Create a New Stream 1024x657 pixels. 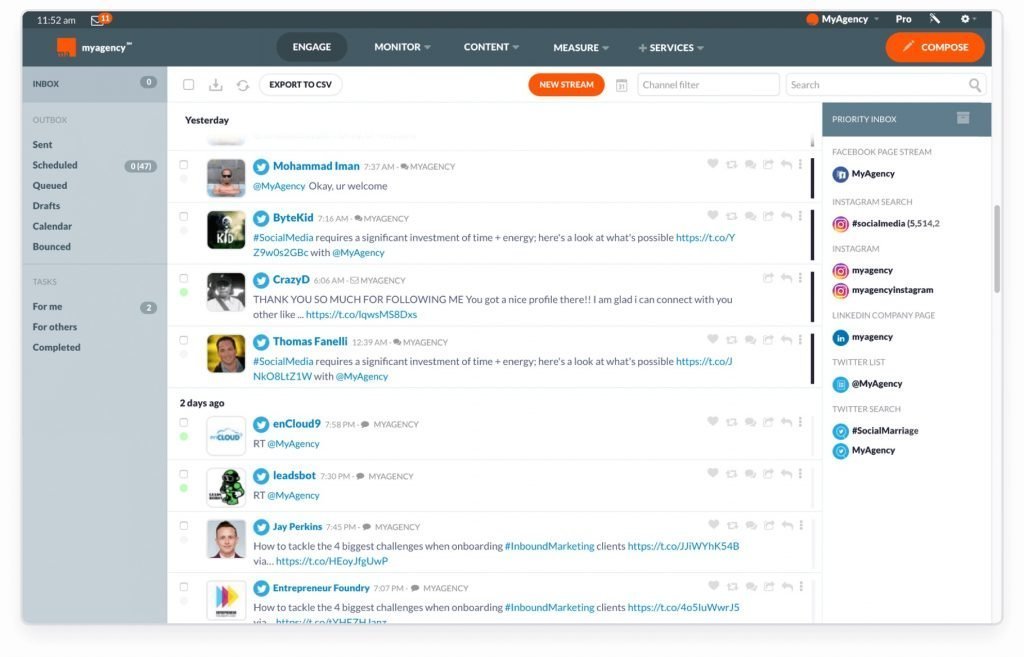pos(566,84)
